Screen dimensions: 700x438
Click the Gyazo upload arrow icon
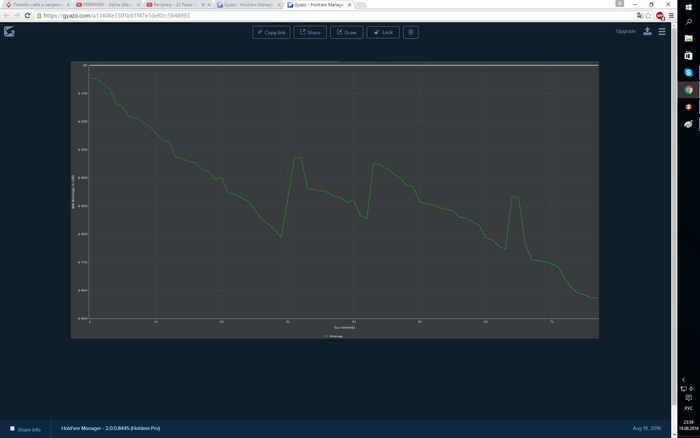point(647,31)
